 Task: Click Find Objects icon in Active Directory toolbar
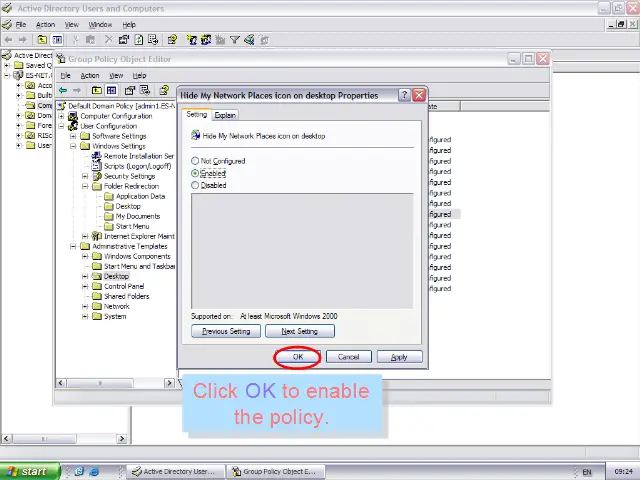[249, 40]
